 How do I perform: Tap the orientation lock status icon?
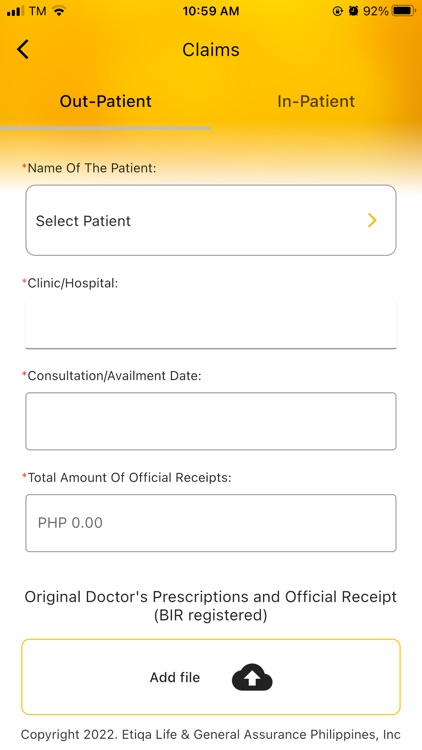pos(338,11)
